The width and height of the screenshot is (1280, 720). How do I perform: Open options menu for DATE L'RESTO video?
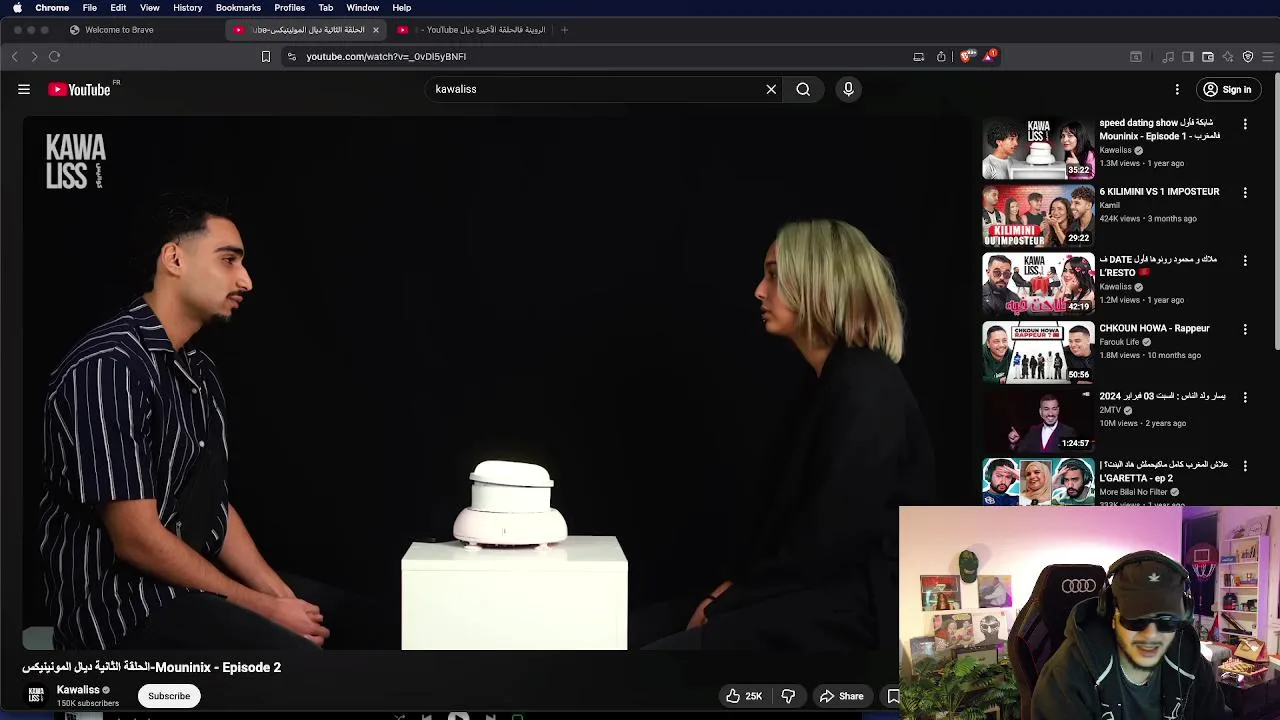click(x=1245, y=260)
